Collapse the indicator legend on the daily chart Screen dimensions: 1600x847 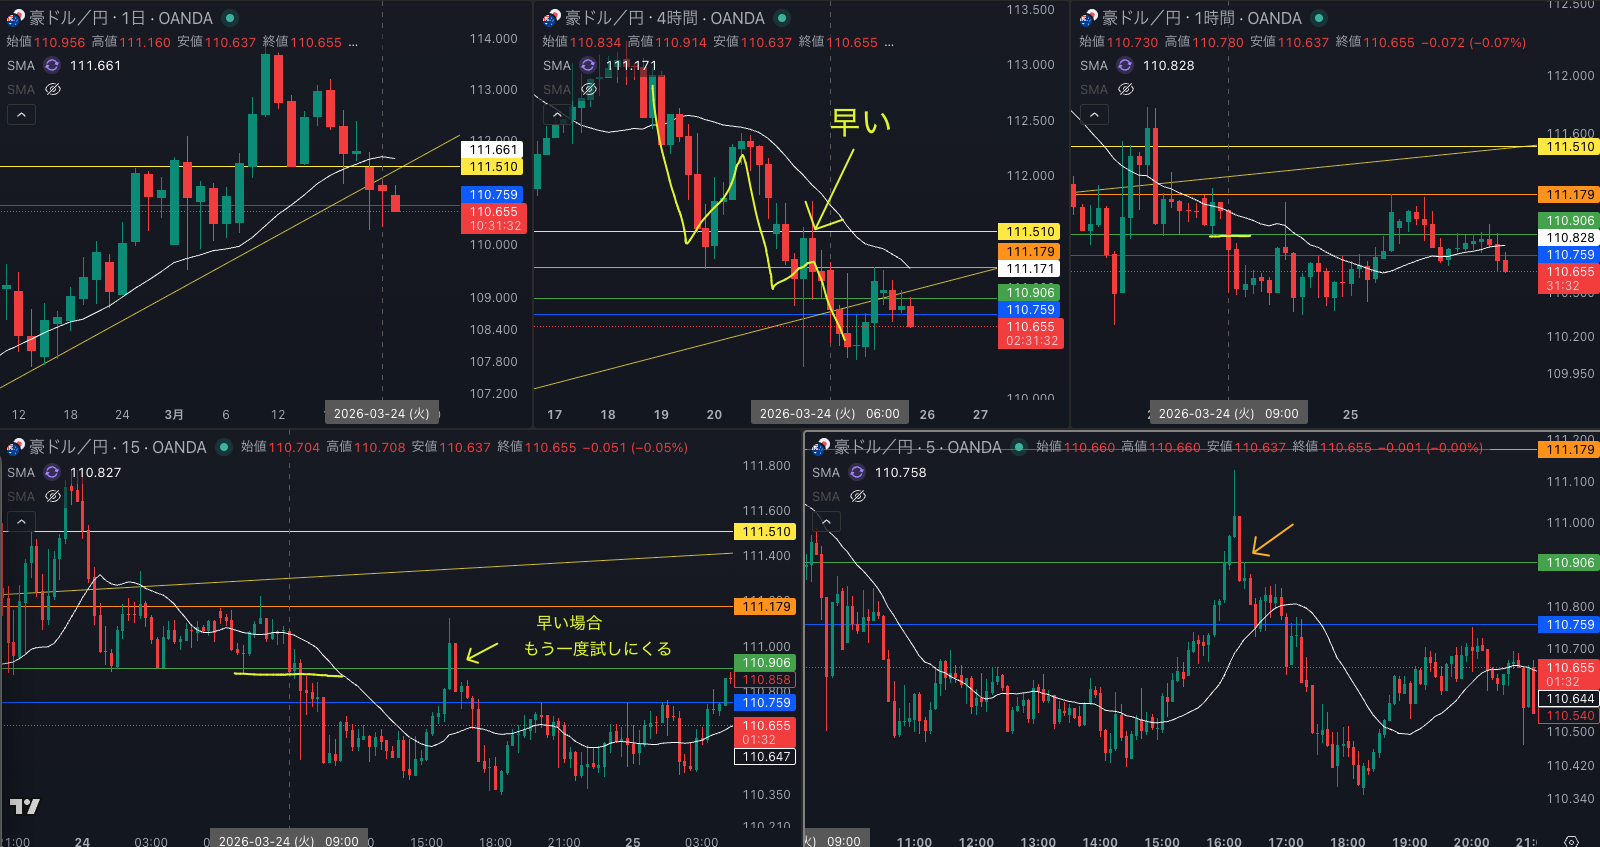pyautogui.click(x=21, y=115)
